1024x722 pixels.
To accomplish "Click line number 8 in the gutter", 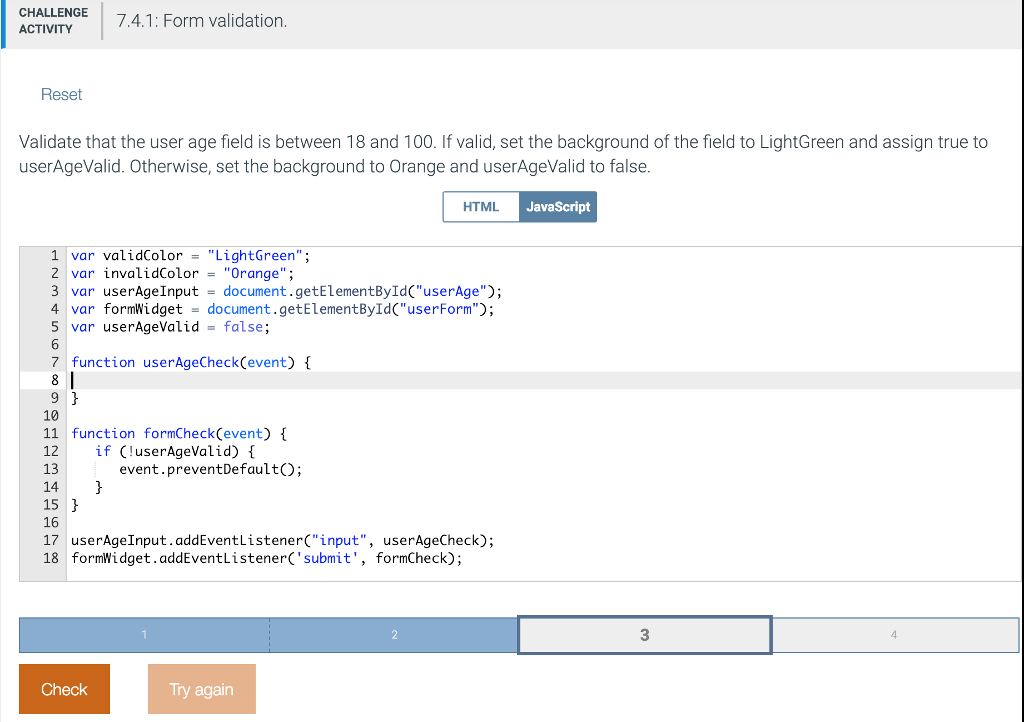I will [52, 380].
